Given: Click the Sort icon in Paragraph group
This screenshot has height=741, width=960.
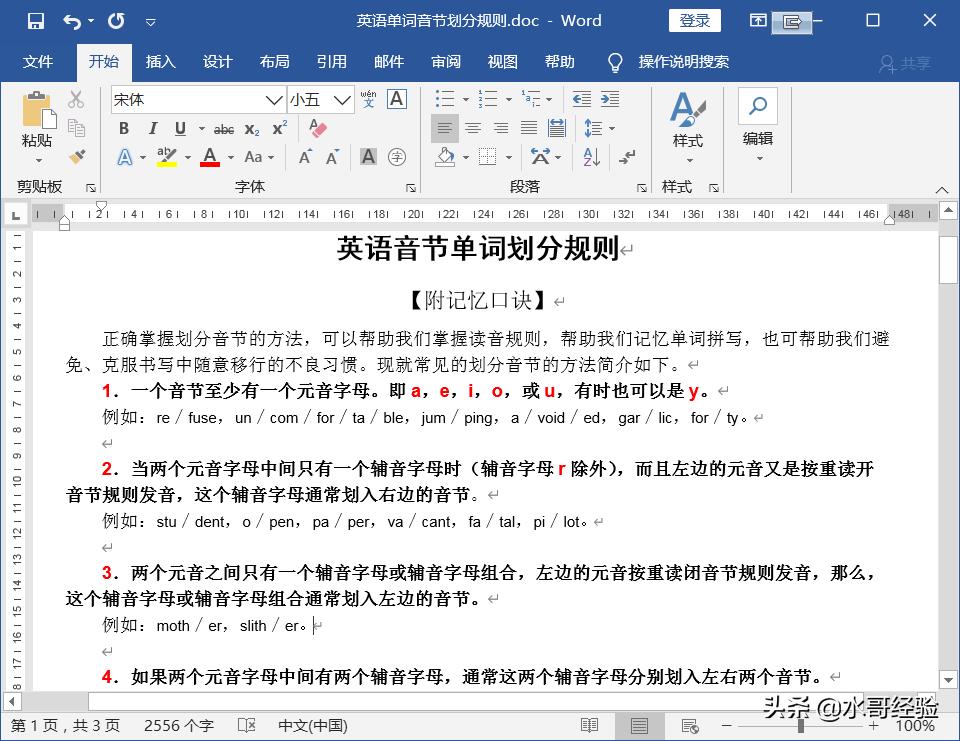Looking at the screenshot, I should pyautogui.click(x=590, y=157).
